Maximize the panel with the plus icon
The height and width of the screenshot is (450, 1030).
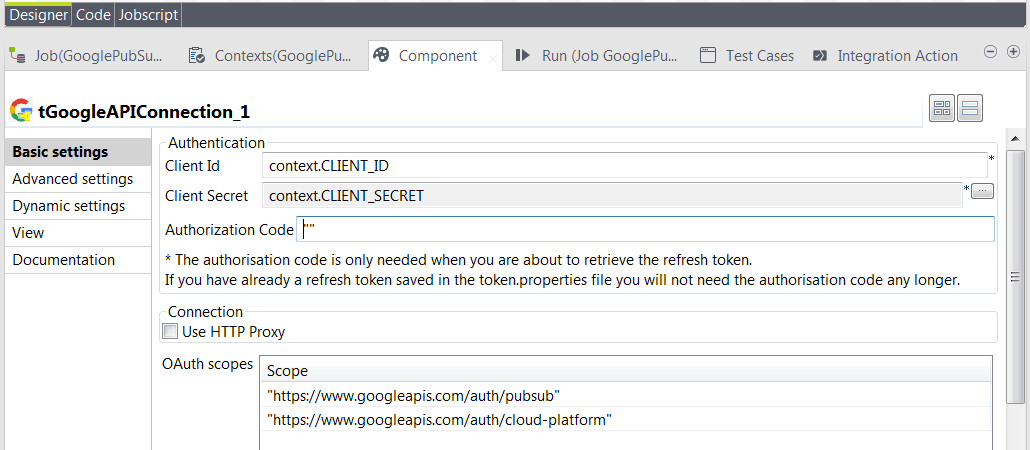pyautogui.click(x=1013, y=52)
